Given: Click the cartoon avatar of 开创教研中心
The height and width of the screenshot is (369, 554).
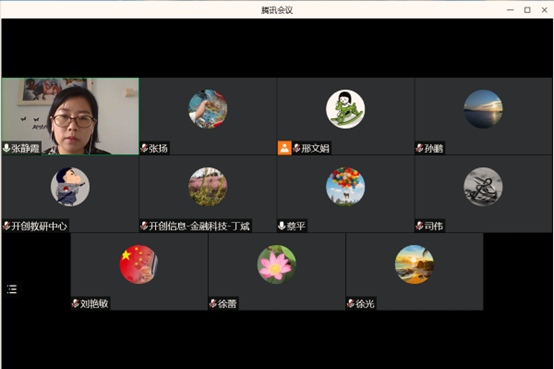Looking at the screenshot, I should click(70, 187).
